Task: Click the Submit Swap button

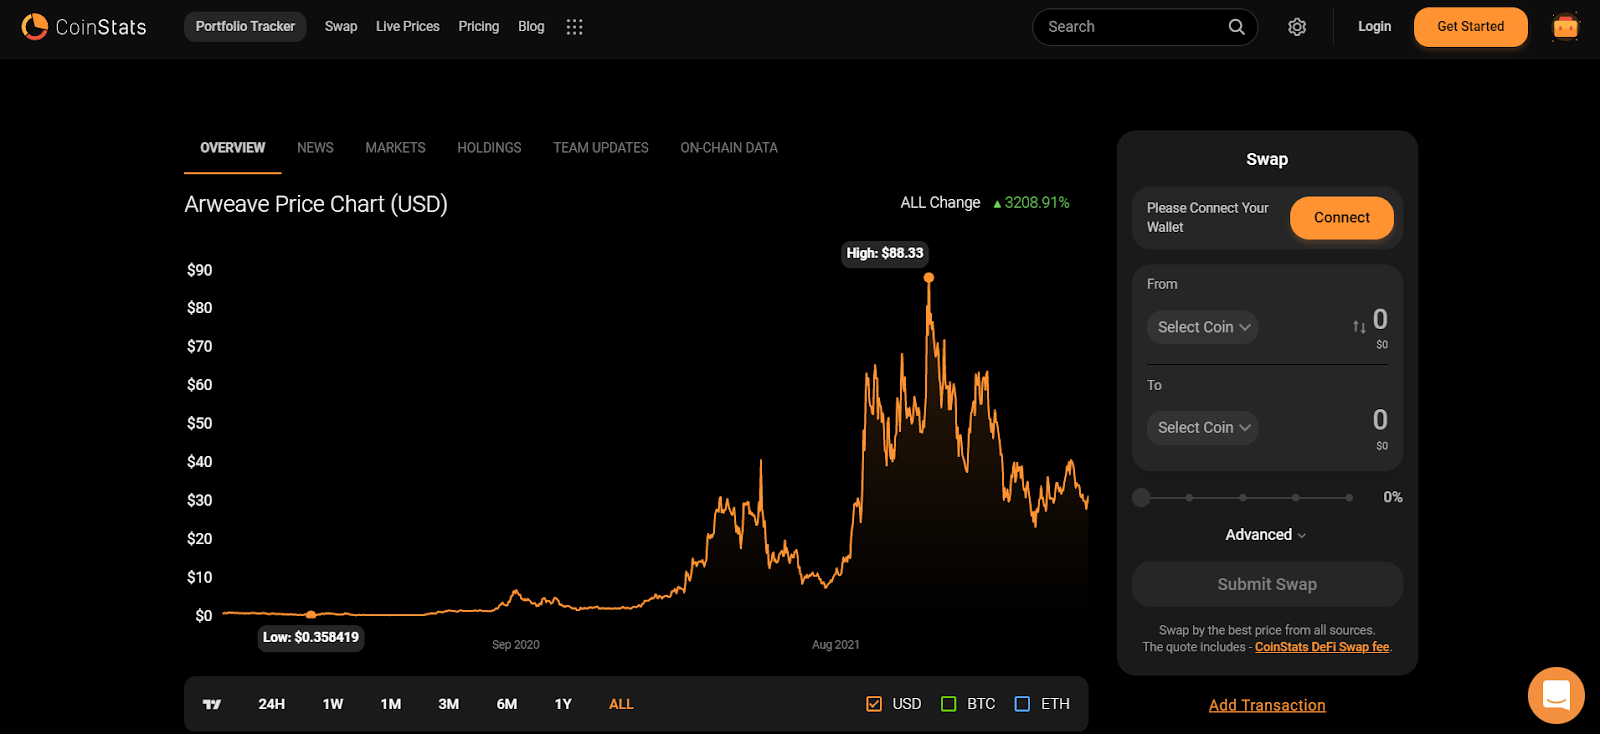Action: pyautogui.click(x=1267, y=584)
